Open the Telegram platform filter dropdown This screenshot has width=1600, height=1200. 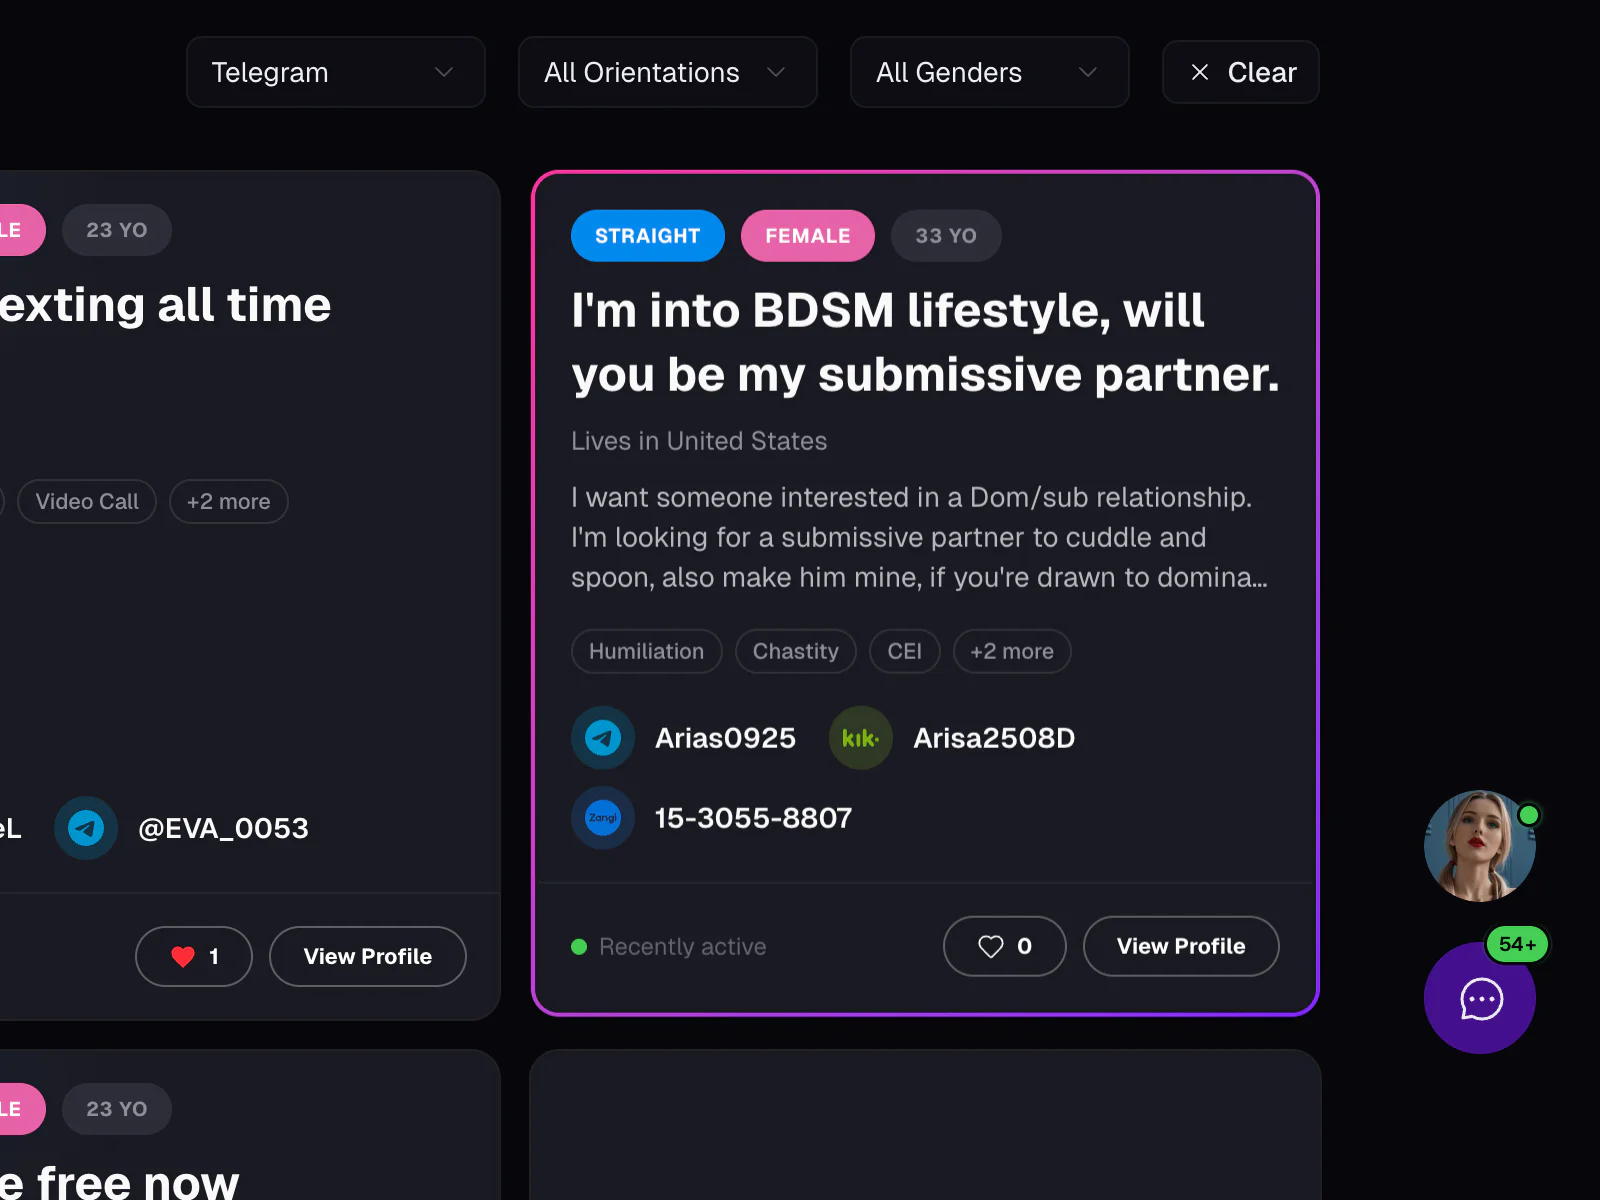pyautogui.click(x=335, y=72)
